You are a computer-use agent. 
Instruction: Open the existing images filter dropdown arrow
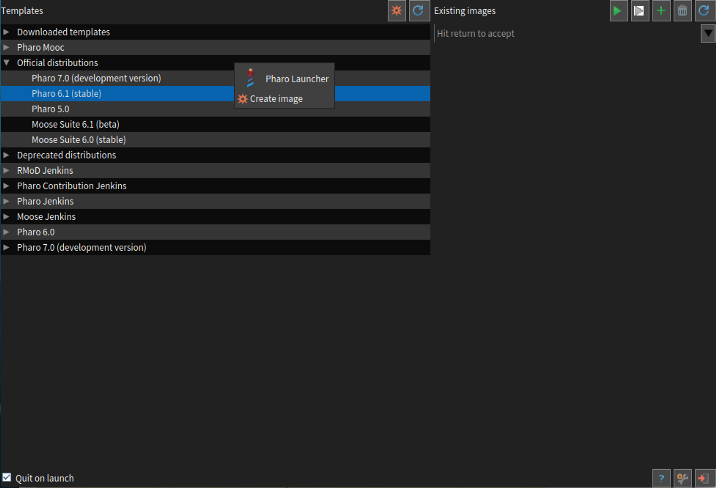tap(708, 33)
